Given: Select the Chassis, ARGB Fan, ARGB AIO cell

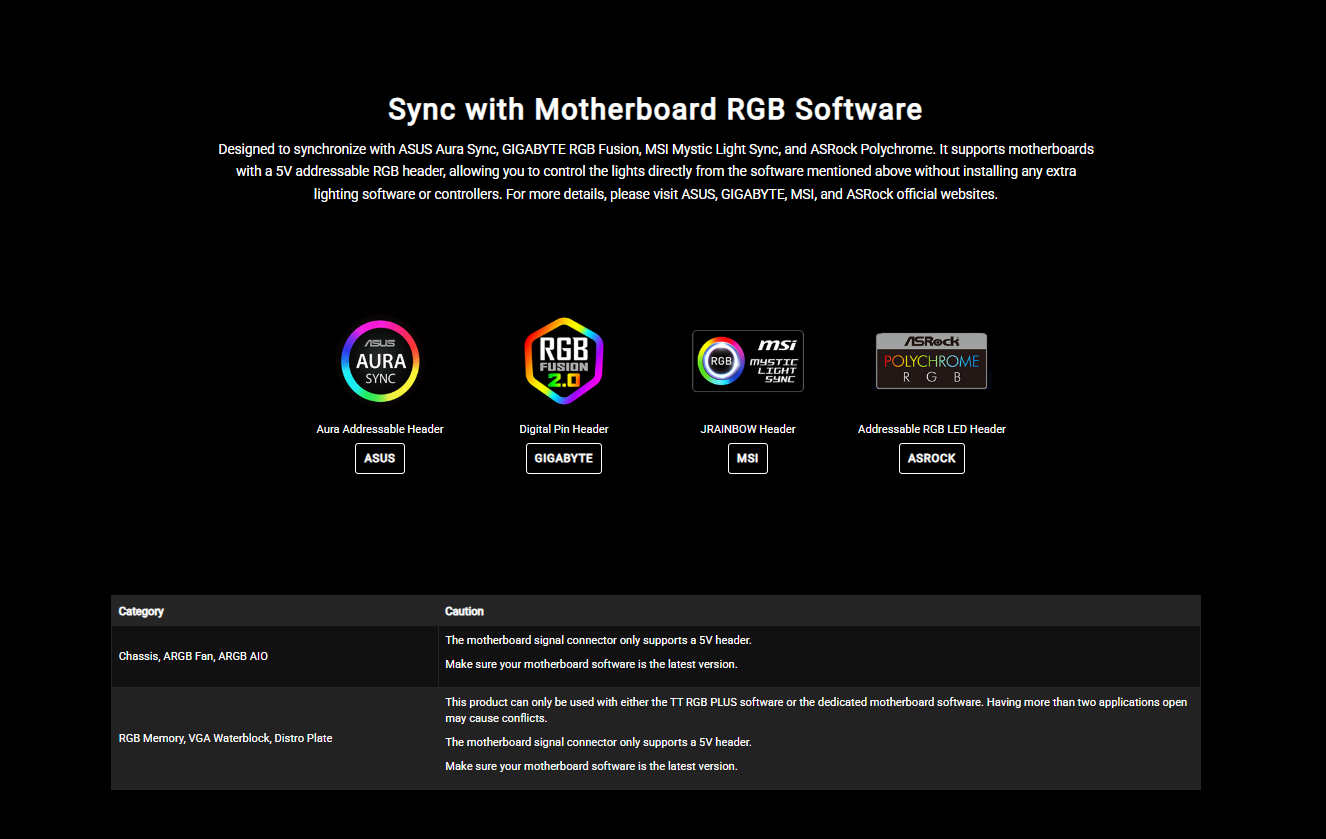Looking at the screenshot, I should point(193,656).
